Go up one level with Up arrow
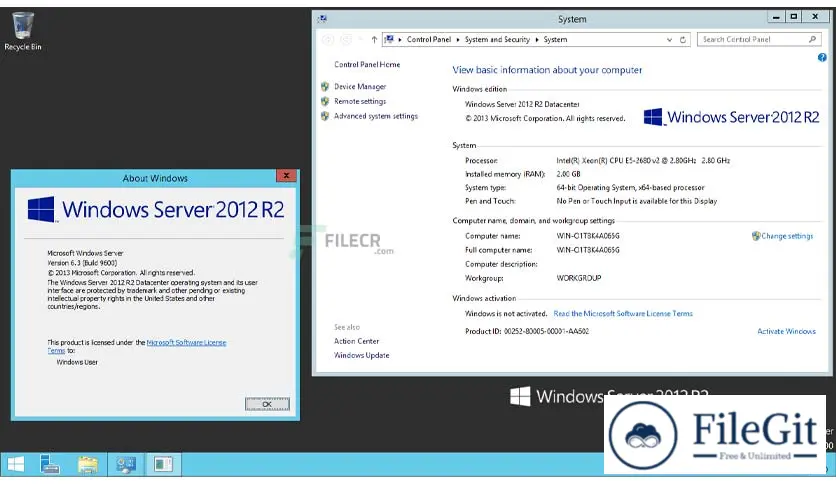Viewport: 836px width, 484px height. [374, 39]
